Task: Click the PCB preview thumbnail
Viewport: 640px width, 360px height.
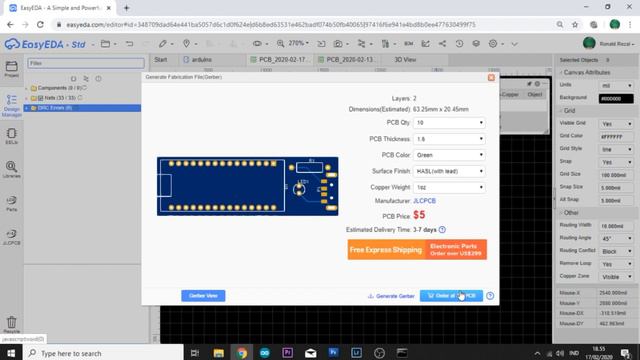Action: click(248, 186)
